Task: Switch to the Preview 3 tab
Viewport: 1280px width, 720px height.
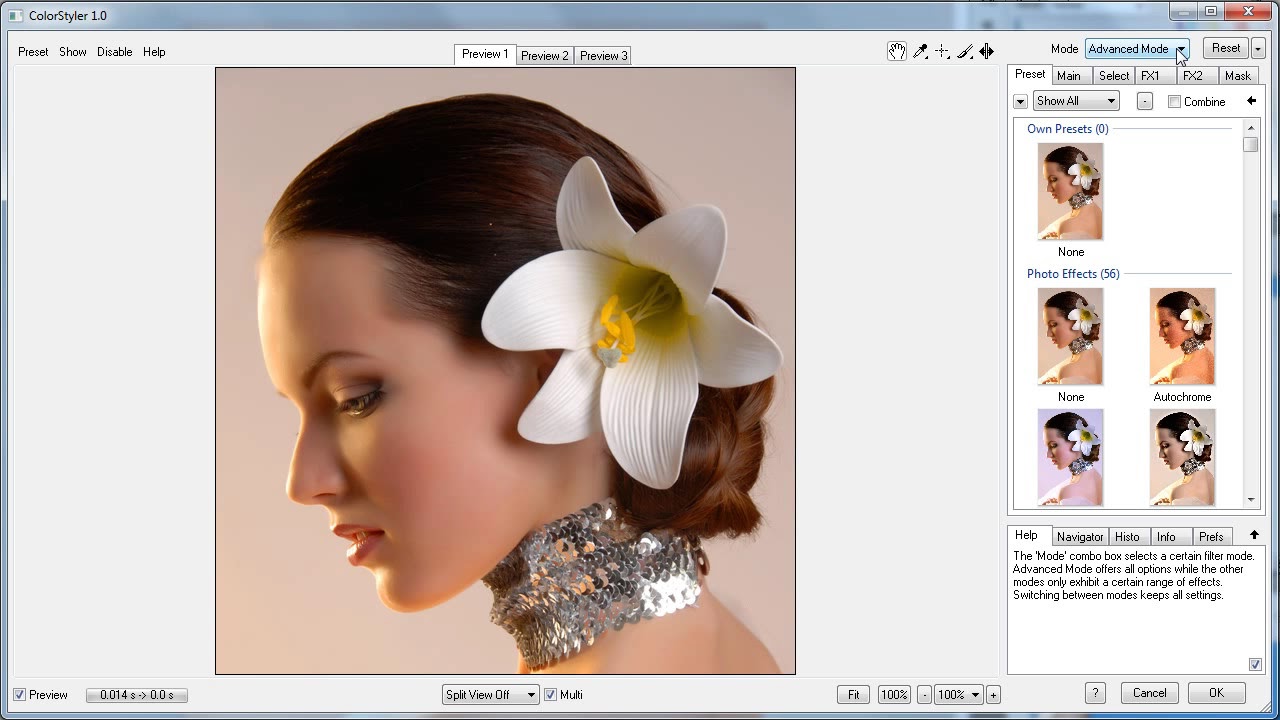Action: [604, 56]
